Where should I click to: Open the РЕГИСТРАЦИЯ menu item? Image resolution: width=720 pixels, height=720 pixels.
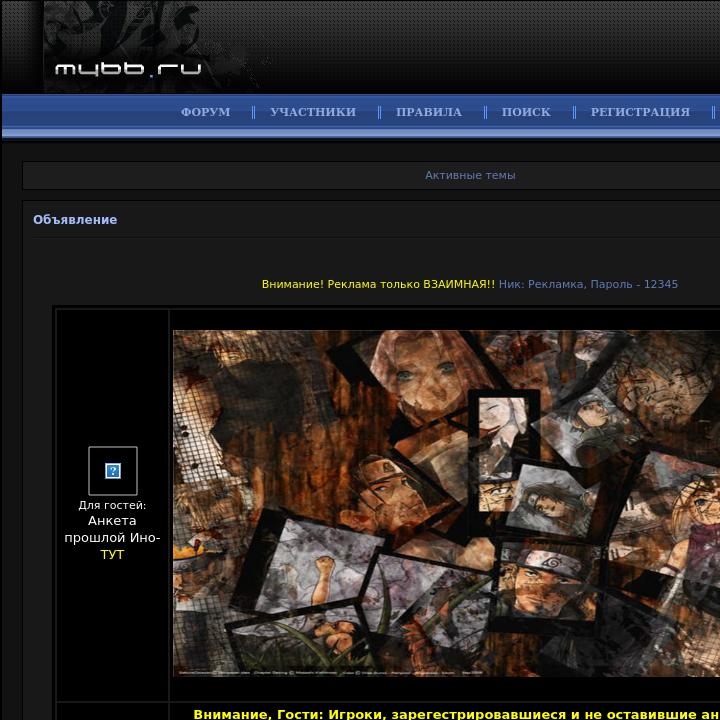[x=640, y=112]
